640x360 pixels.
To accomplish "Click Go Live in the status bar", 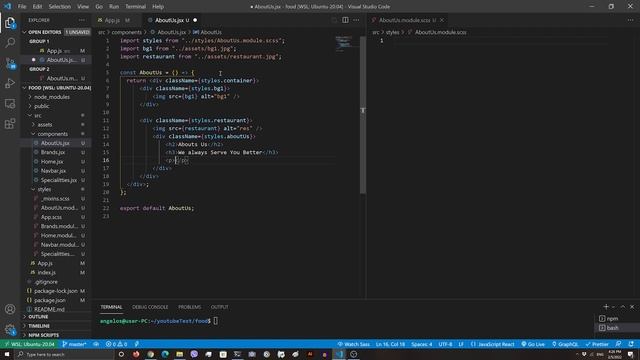I will pyautogui.click(x=533, y=344).
